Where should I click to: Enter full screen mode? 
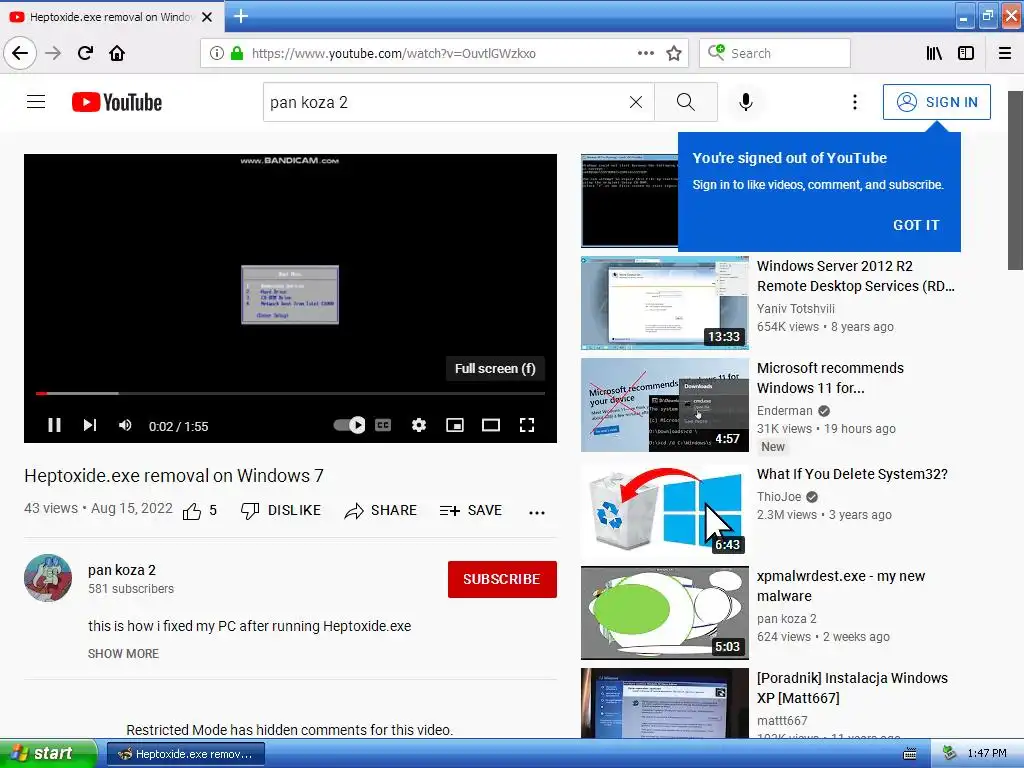click(x=526, y=426)
